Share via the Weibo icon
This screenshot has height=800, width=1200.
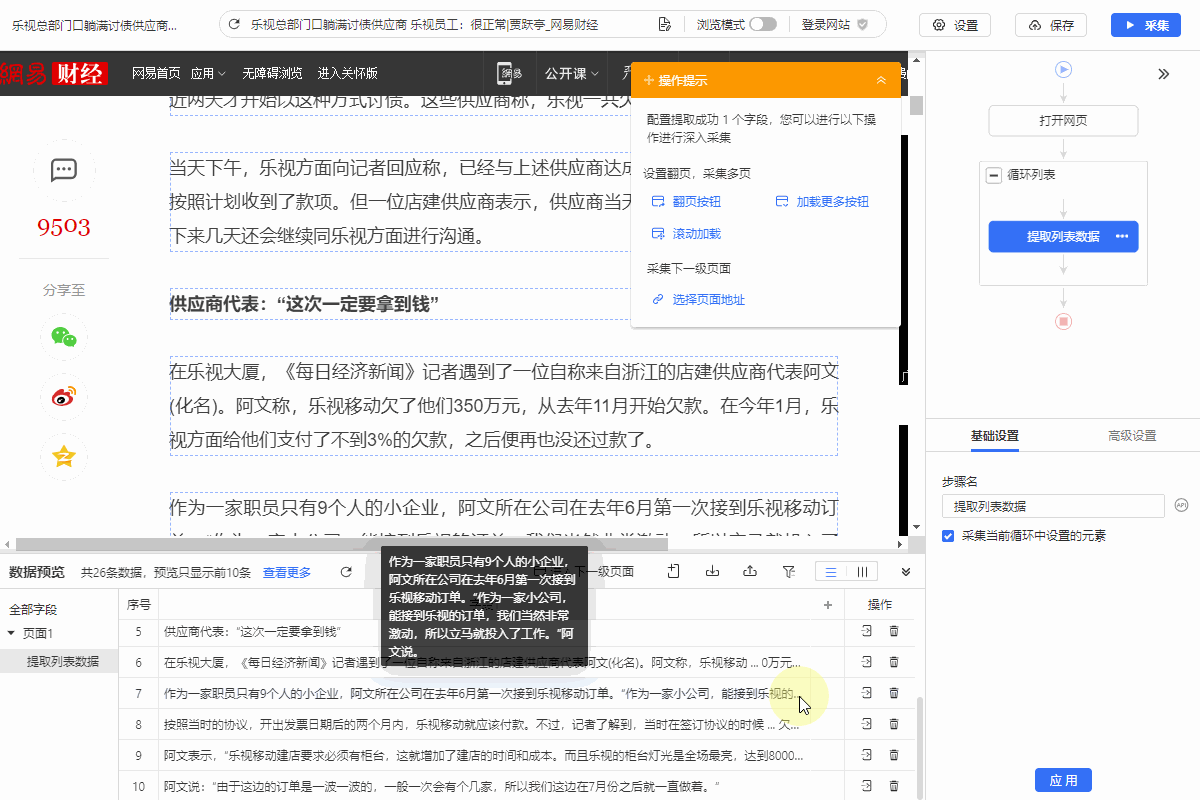[x=64, y=397]
